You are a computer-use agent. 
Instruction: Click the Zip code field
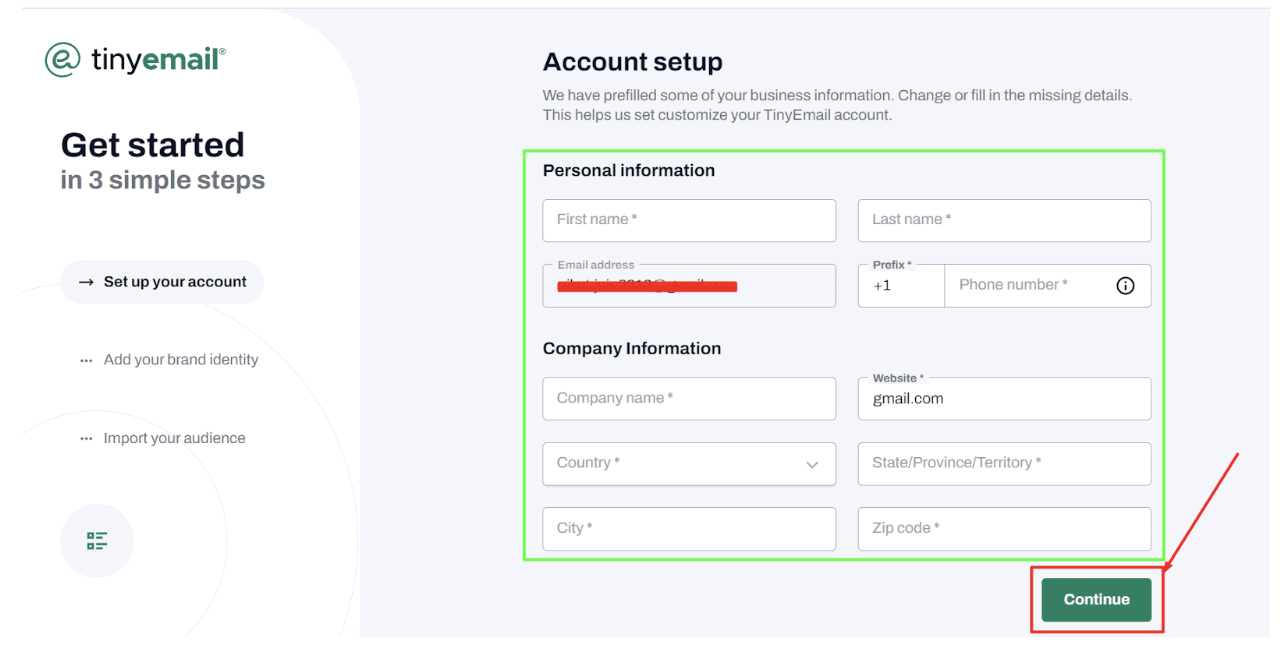[x=1004, y=529]
